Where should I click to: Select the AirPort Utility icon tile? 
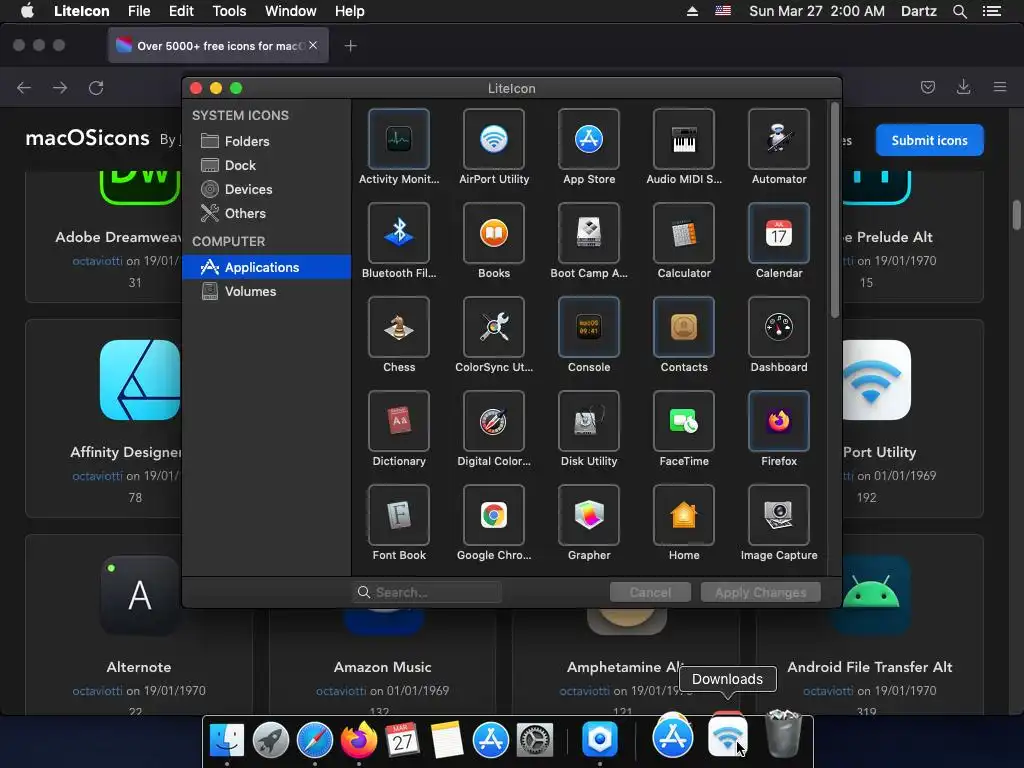494,139
